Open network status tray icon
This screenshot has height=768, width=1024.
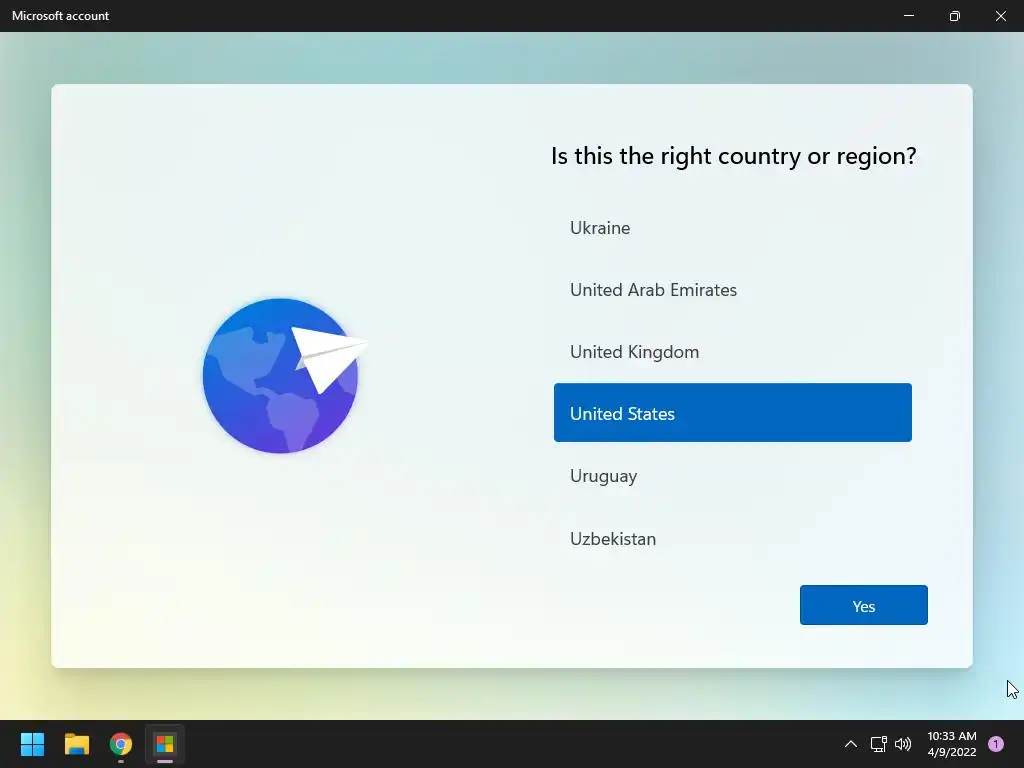point(878,744)
